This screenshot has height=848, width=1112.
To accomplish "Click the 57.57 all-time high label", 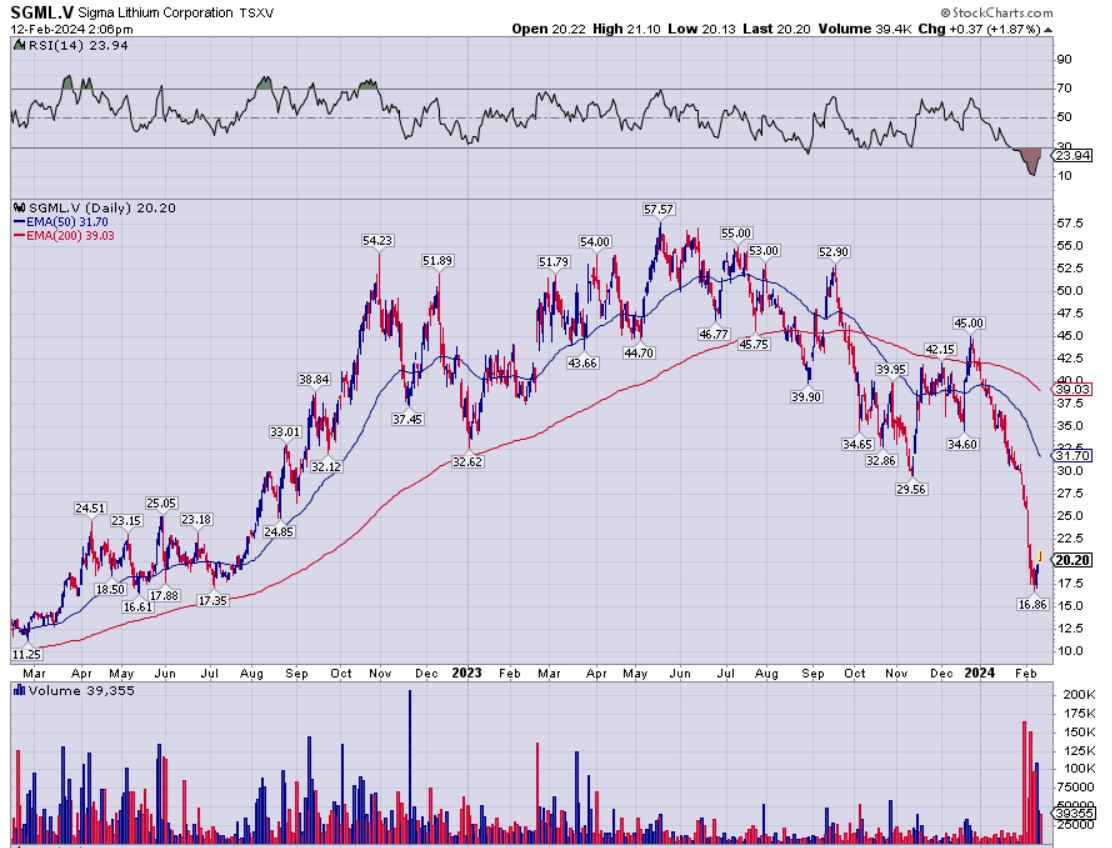I will pyautogui.click(x=658, y=209).
